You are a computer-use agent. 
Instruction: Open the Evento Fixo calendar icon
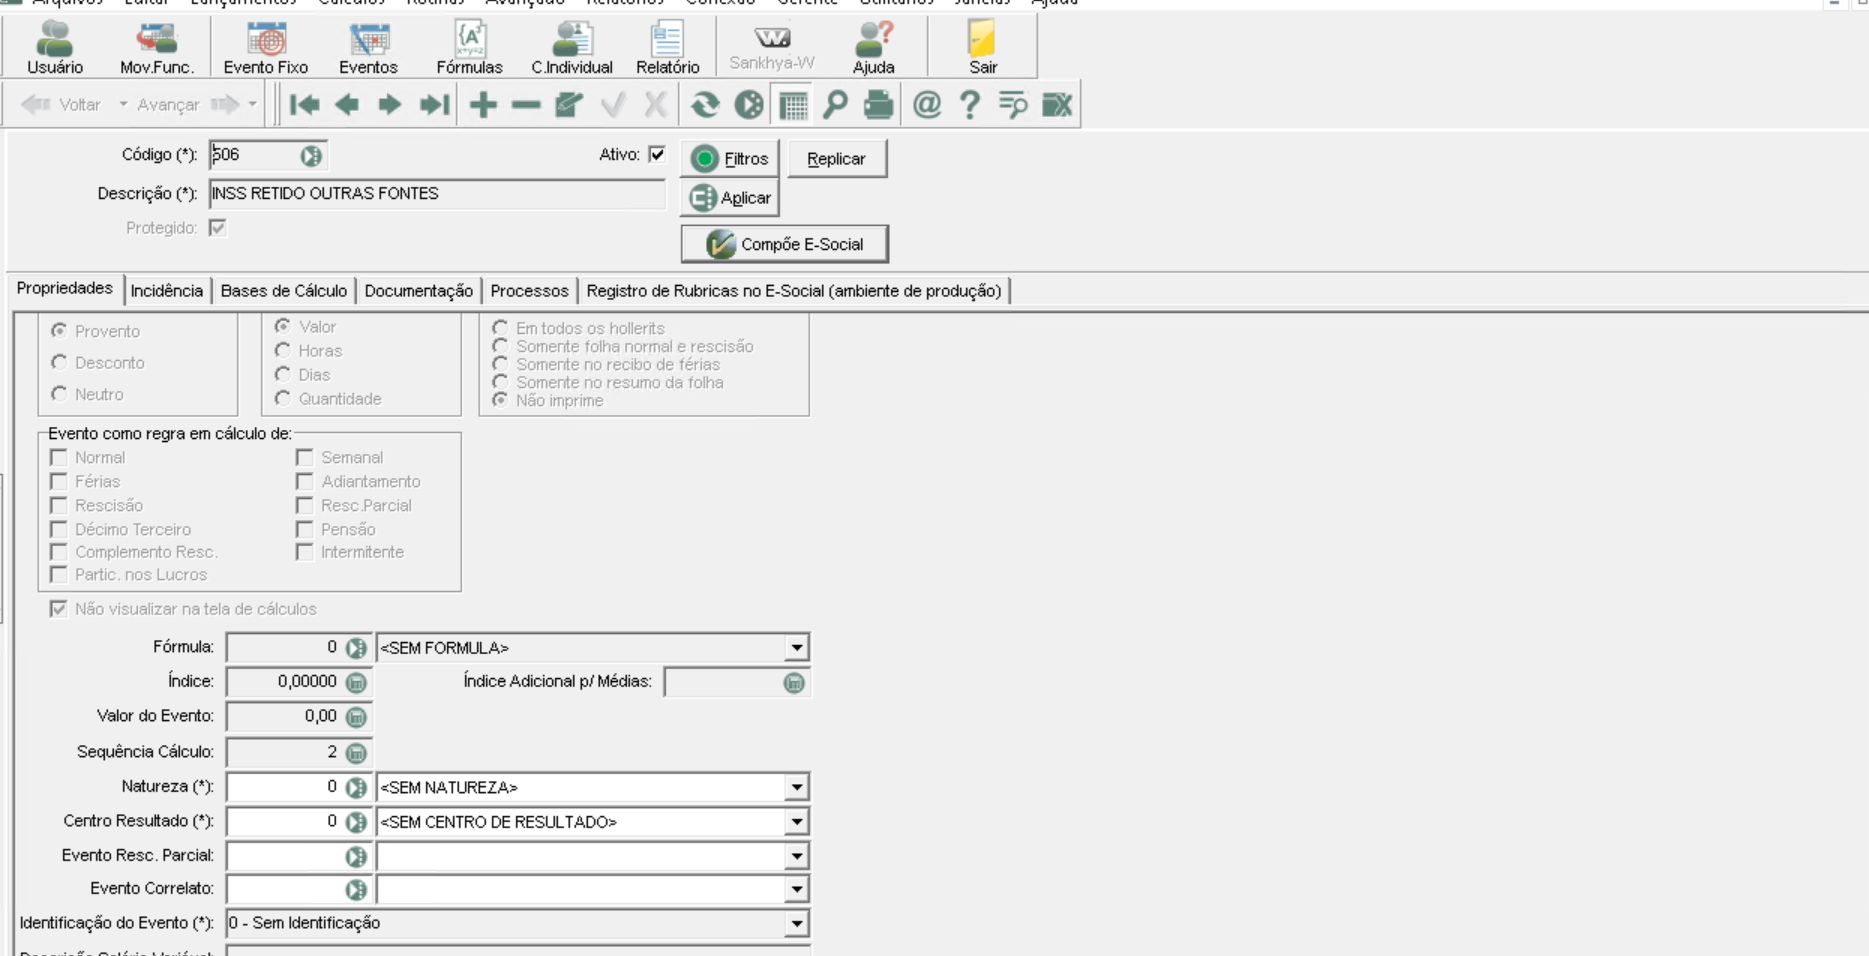pyautogui.click(x=266, y=47)
